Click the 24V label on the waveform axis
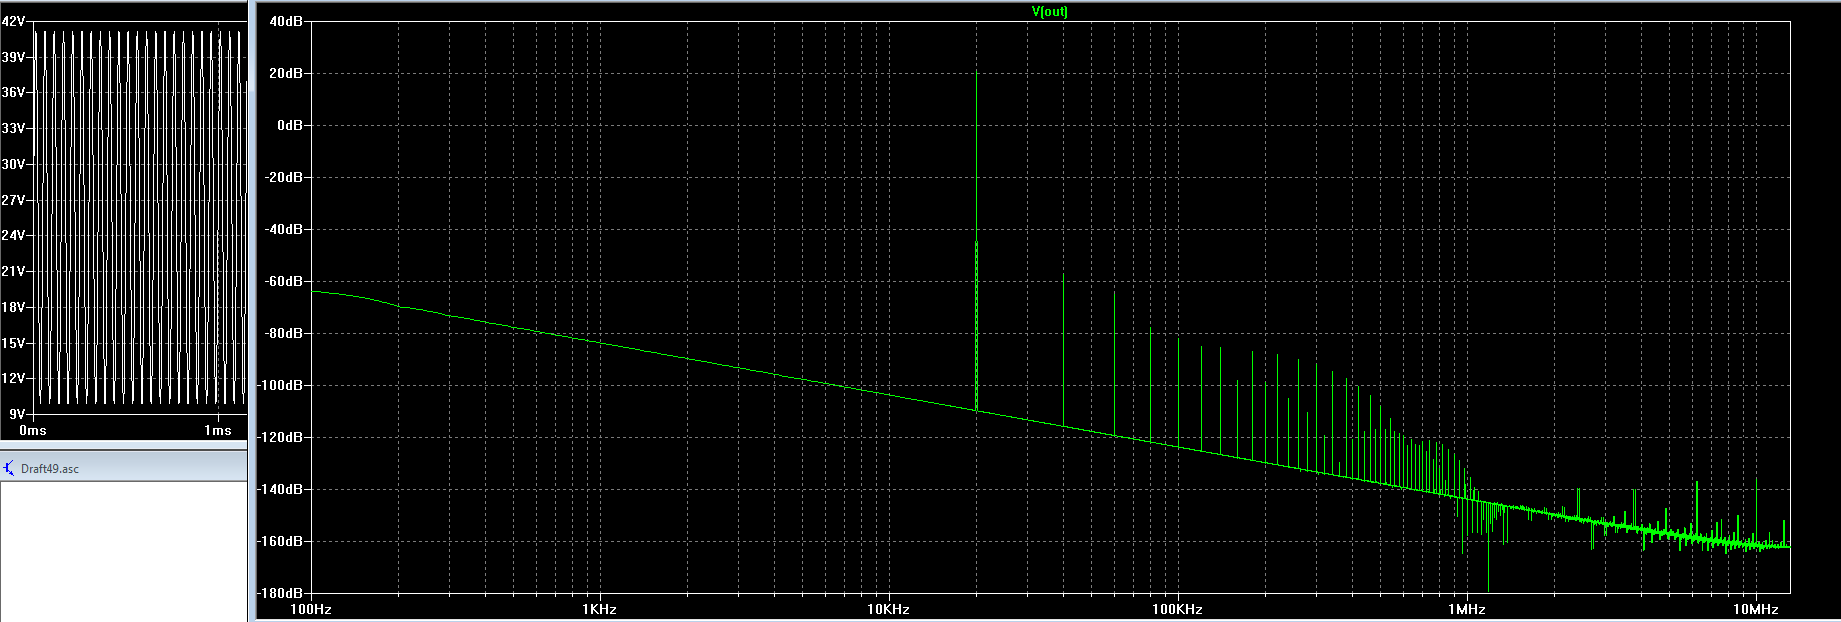 pyautogui.click(x=13, y=236)
